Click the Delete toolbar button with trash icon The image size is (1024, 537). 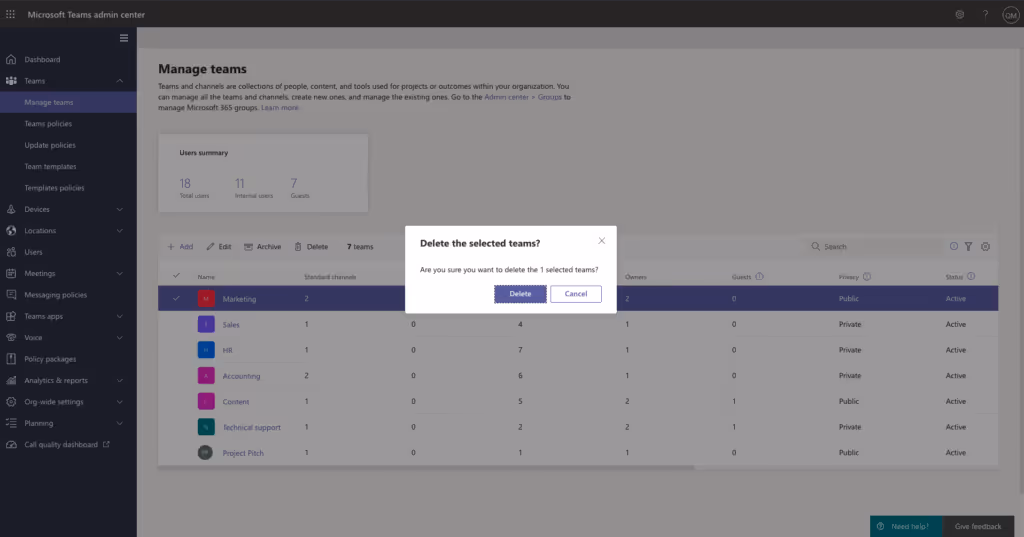pos(312,246)
